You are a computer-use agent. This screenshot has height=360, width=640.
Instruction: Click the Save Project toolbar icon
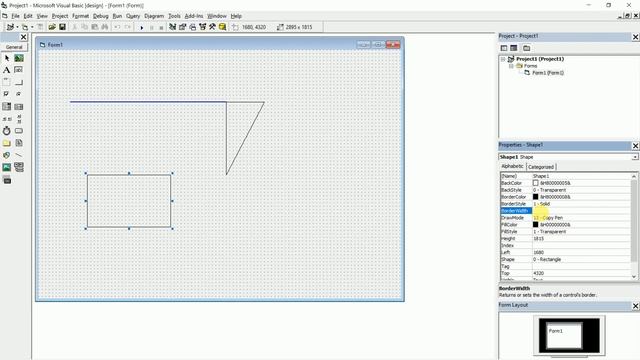point(62,27)
